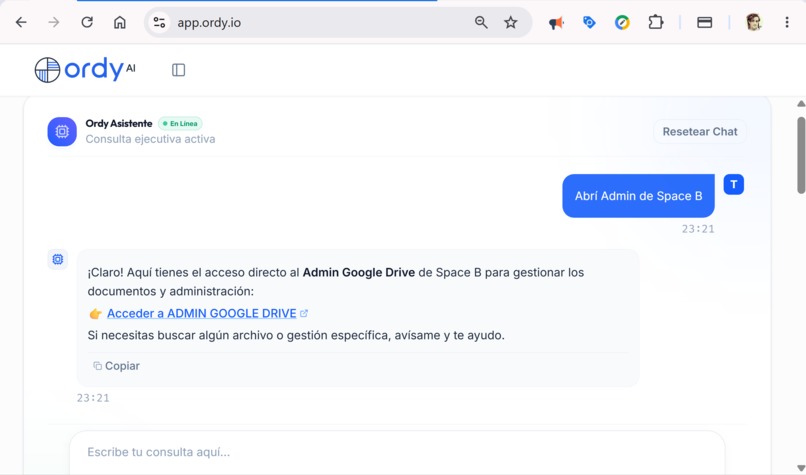
Task: Open the green circular extension icon
Action: coord(622,23)
